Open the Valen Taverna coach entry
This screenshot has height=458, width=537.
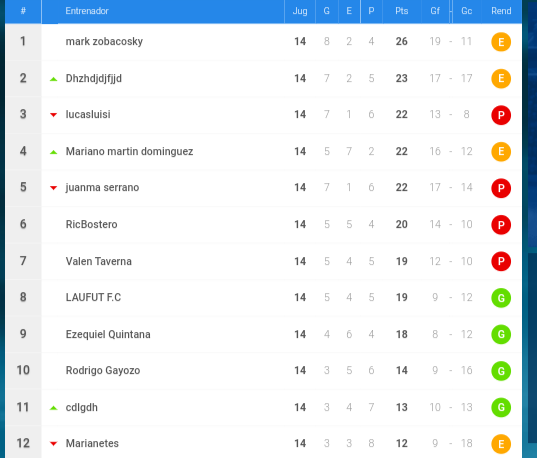99,261
